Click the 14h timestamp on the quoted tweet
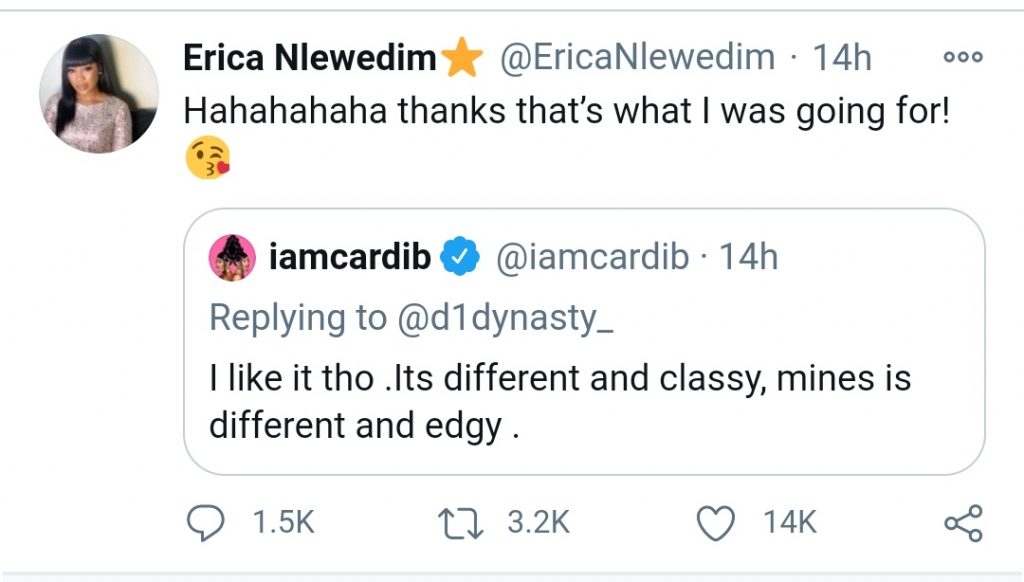 [x=749, y=258]
